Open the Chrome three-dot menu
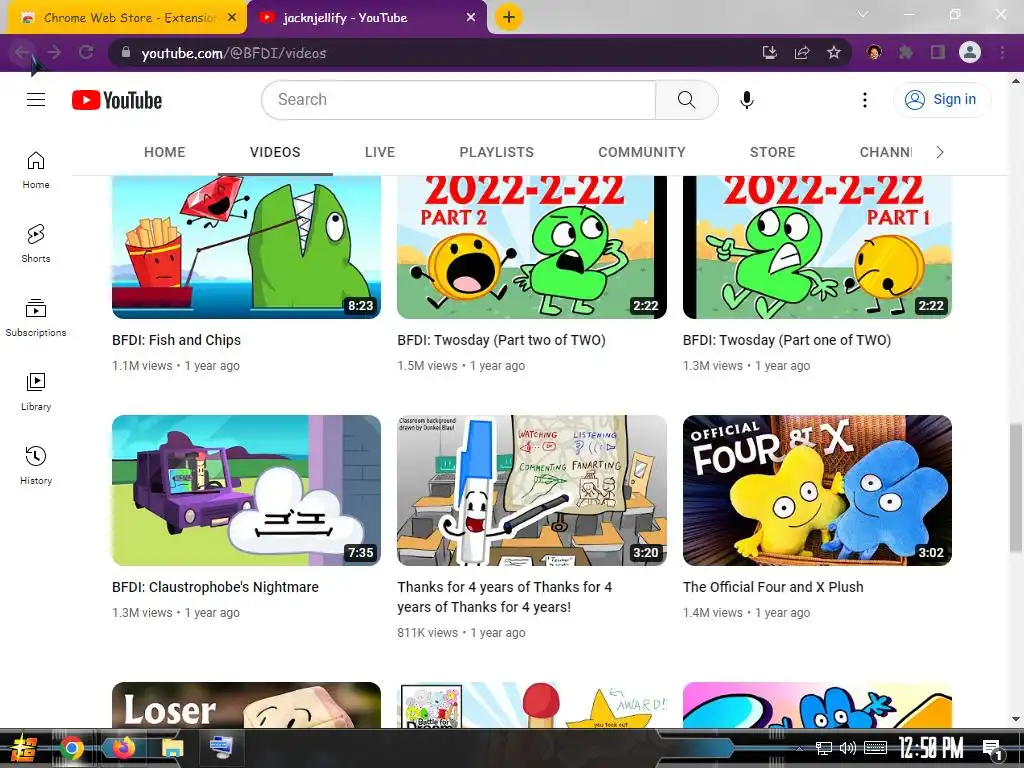1024x768 pixels. click(1002, 52)
